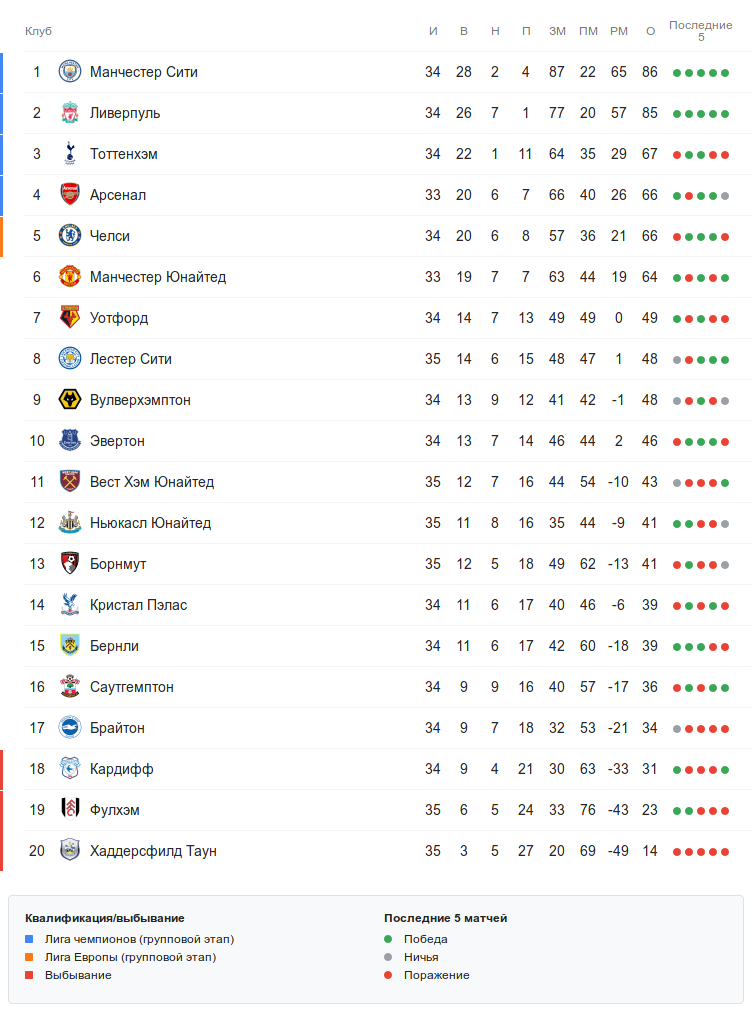Click the 'О' points column header
752x1012 pixels.
coord(650,31)
